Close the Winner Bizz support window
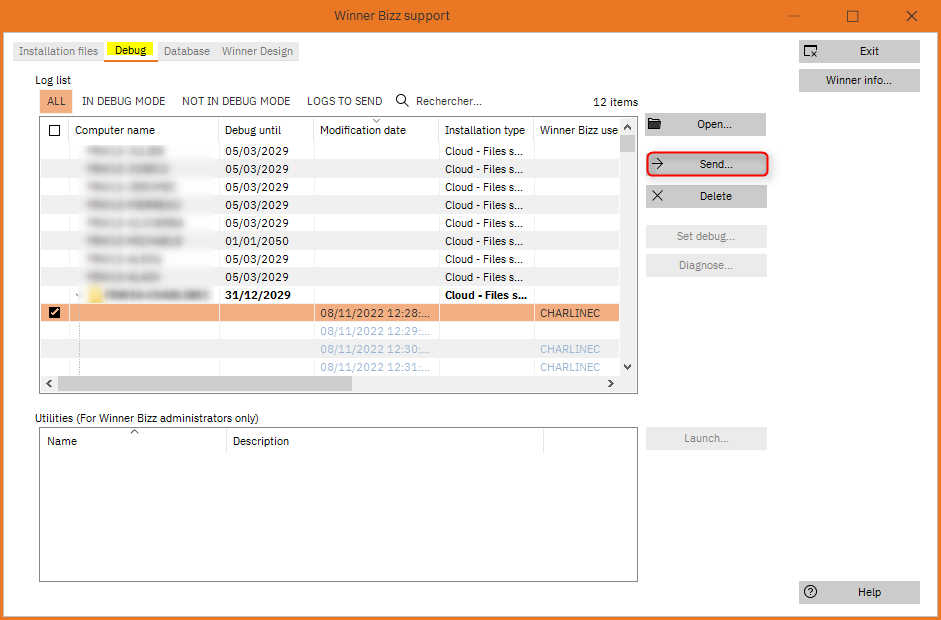Image resolution: width=941 pixels, height=620 pixels. (x=912, y=16)
